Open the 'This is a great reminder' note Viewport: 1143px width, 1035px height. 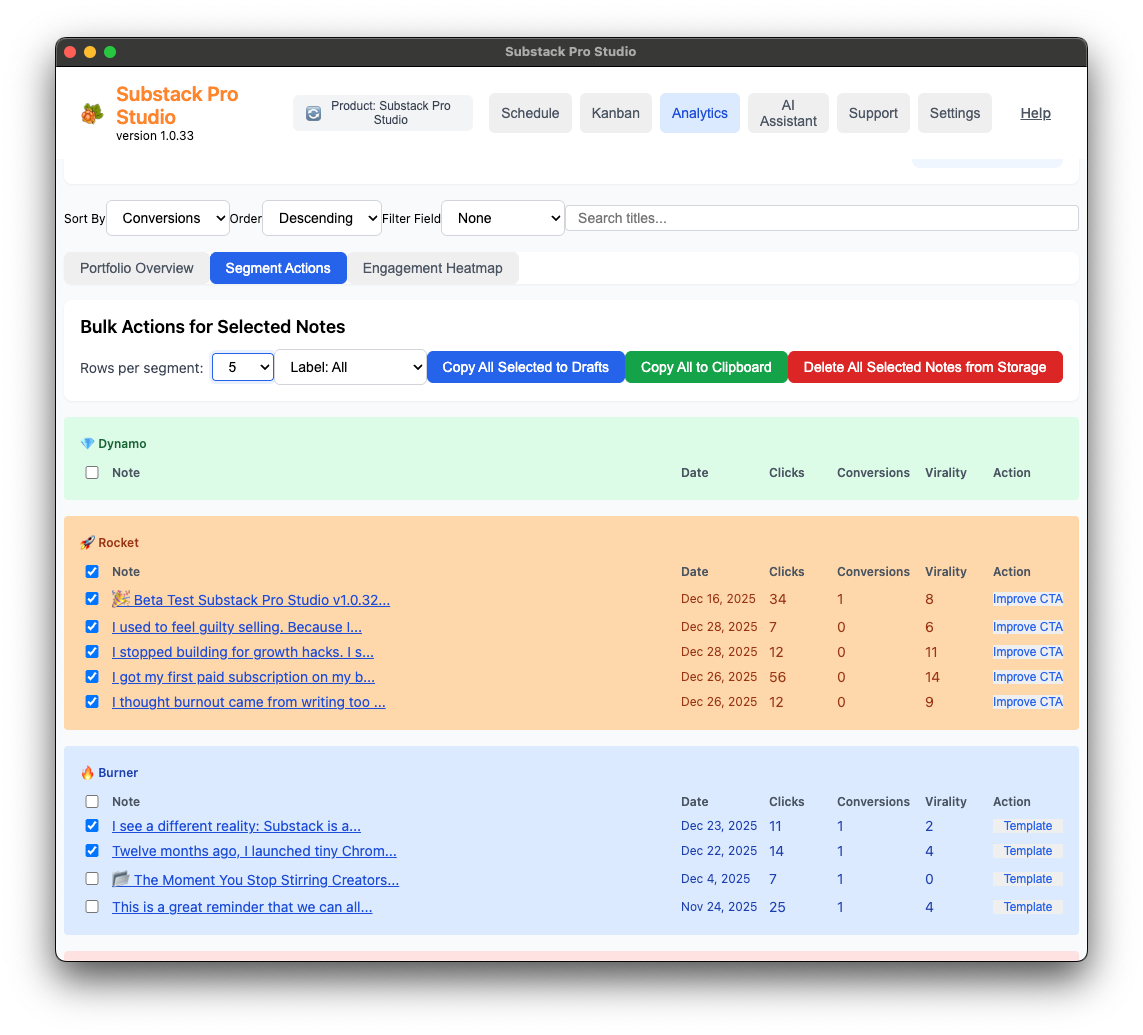(x=242, y=907)
